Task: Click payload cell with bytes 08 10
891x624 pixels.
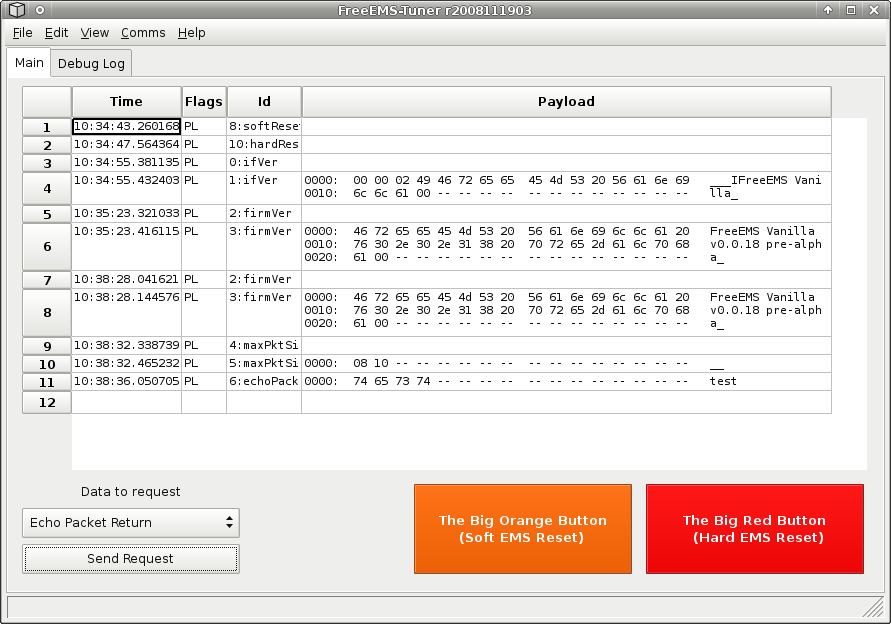Action: [x=567, y=364]
